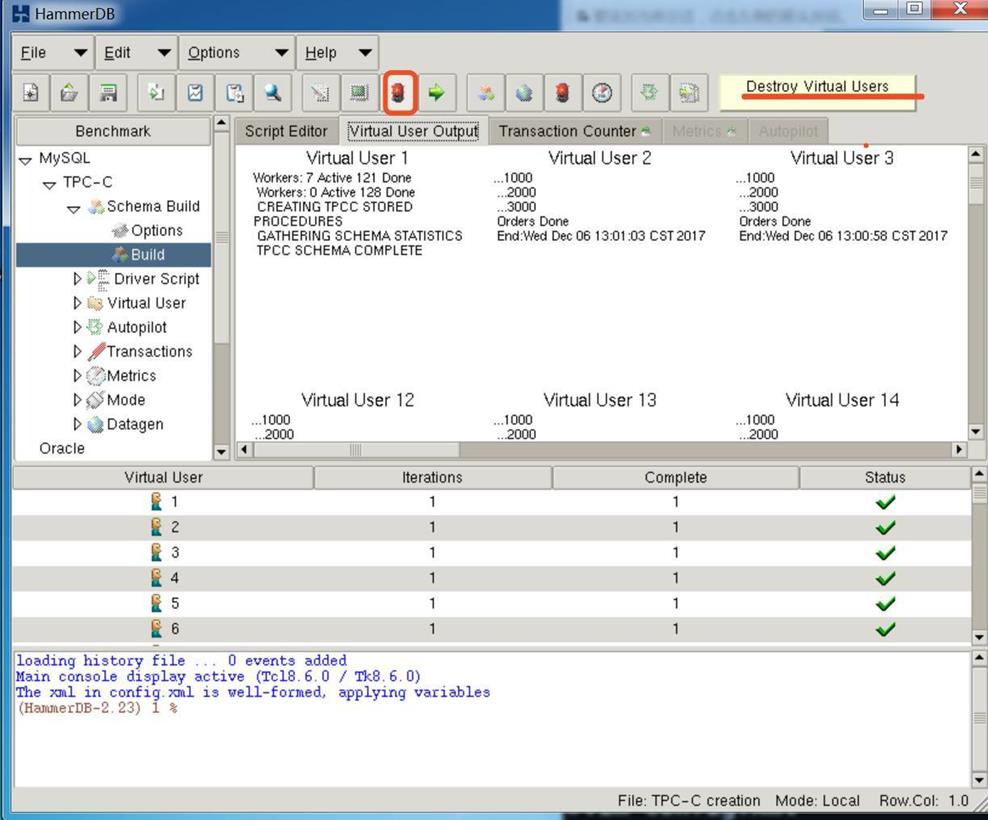Click the open folder toolbar icon
The height and width of the screenshot is (820, 988).
pyautogui.click(x=69, y=93)
